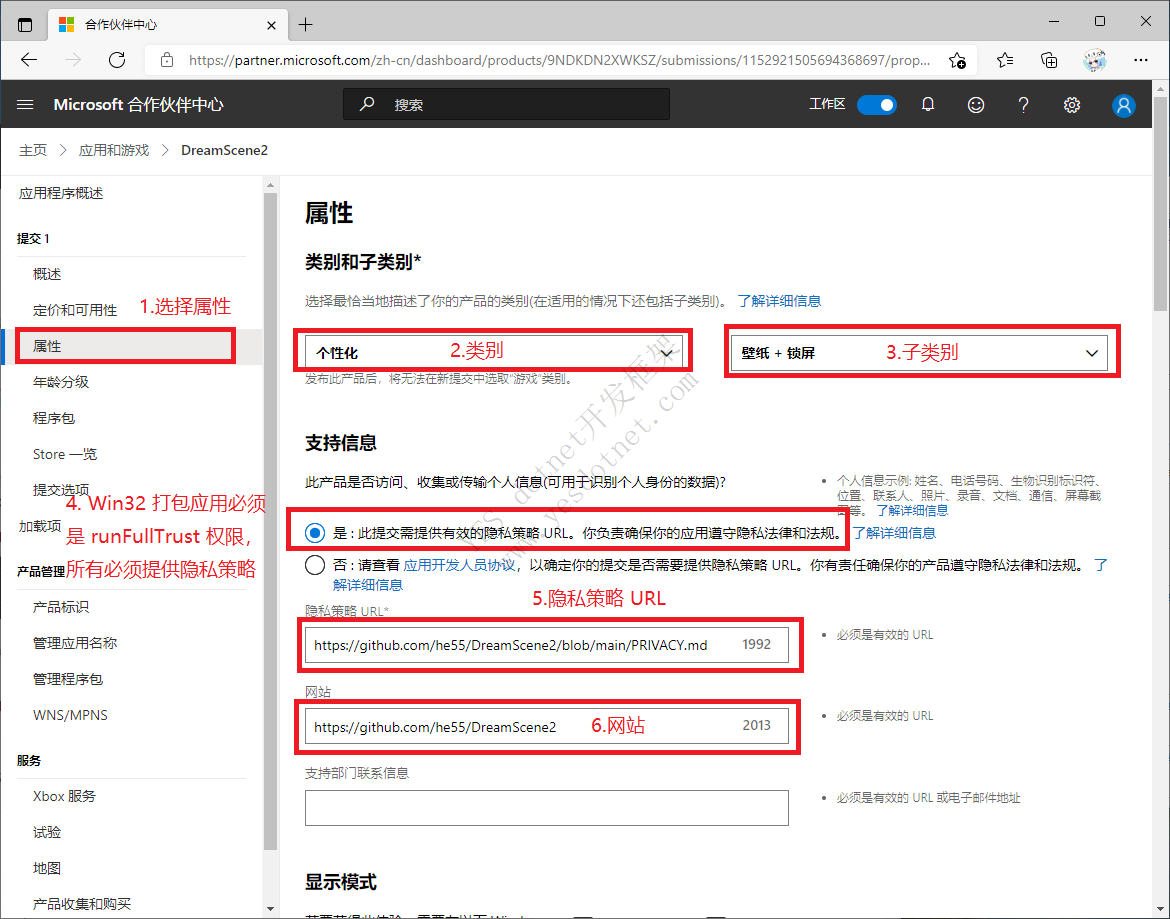Screen dimensions: 1170x919
Task: Open 产品标识 page
Action: tap(60, 607)
